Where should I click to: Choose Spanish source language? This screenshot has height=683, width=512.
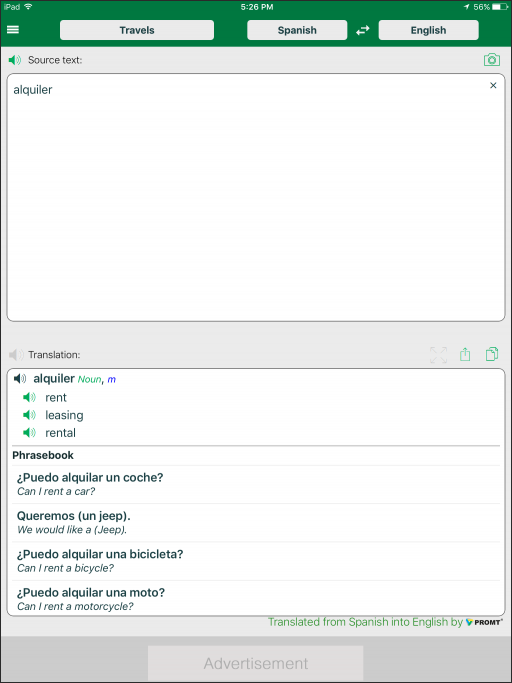click(x=297, y=30)
